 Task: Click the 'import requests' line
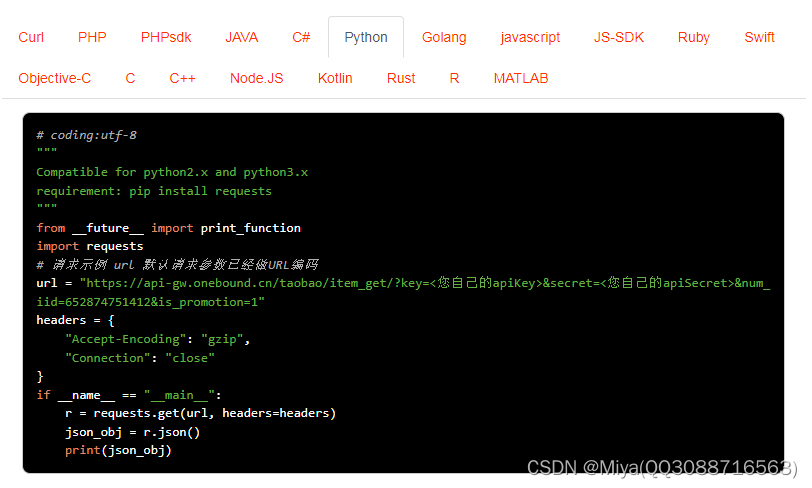pyautogui.click(x=90, y=246)
